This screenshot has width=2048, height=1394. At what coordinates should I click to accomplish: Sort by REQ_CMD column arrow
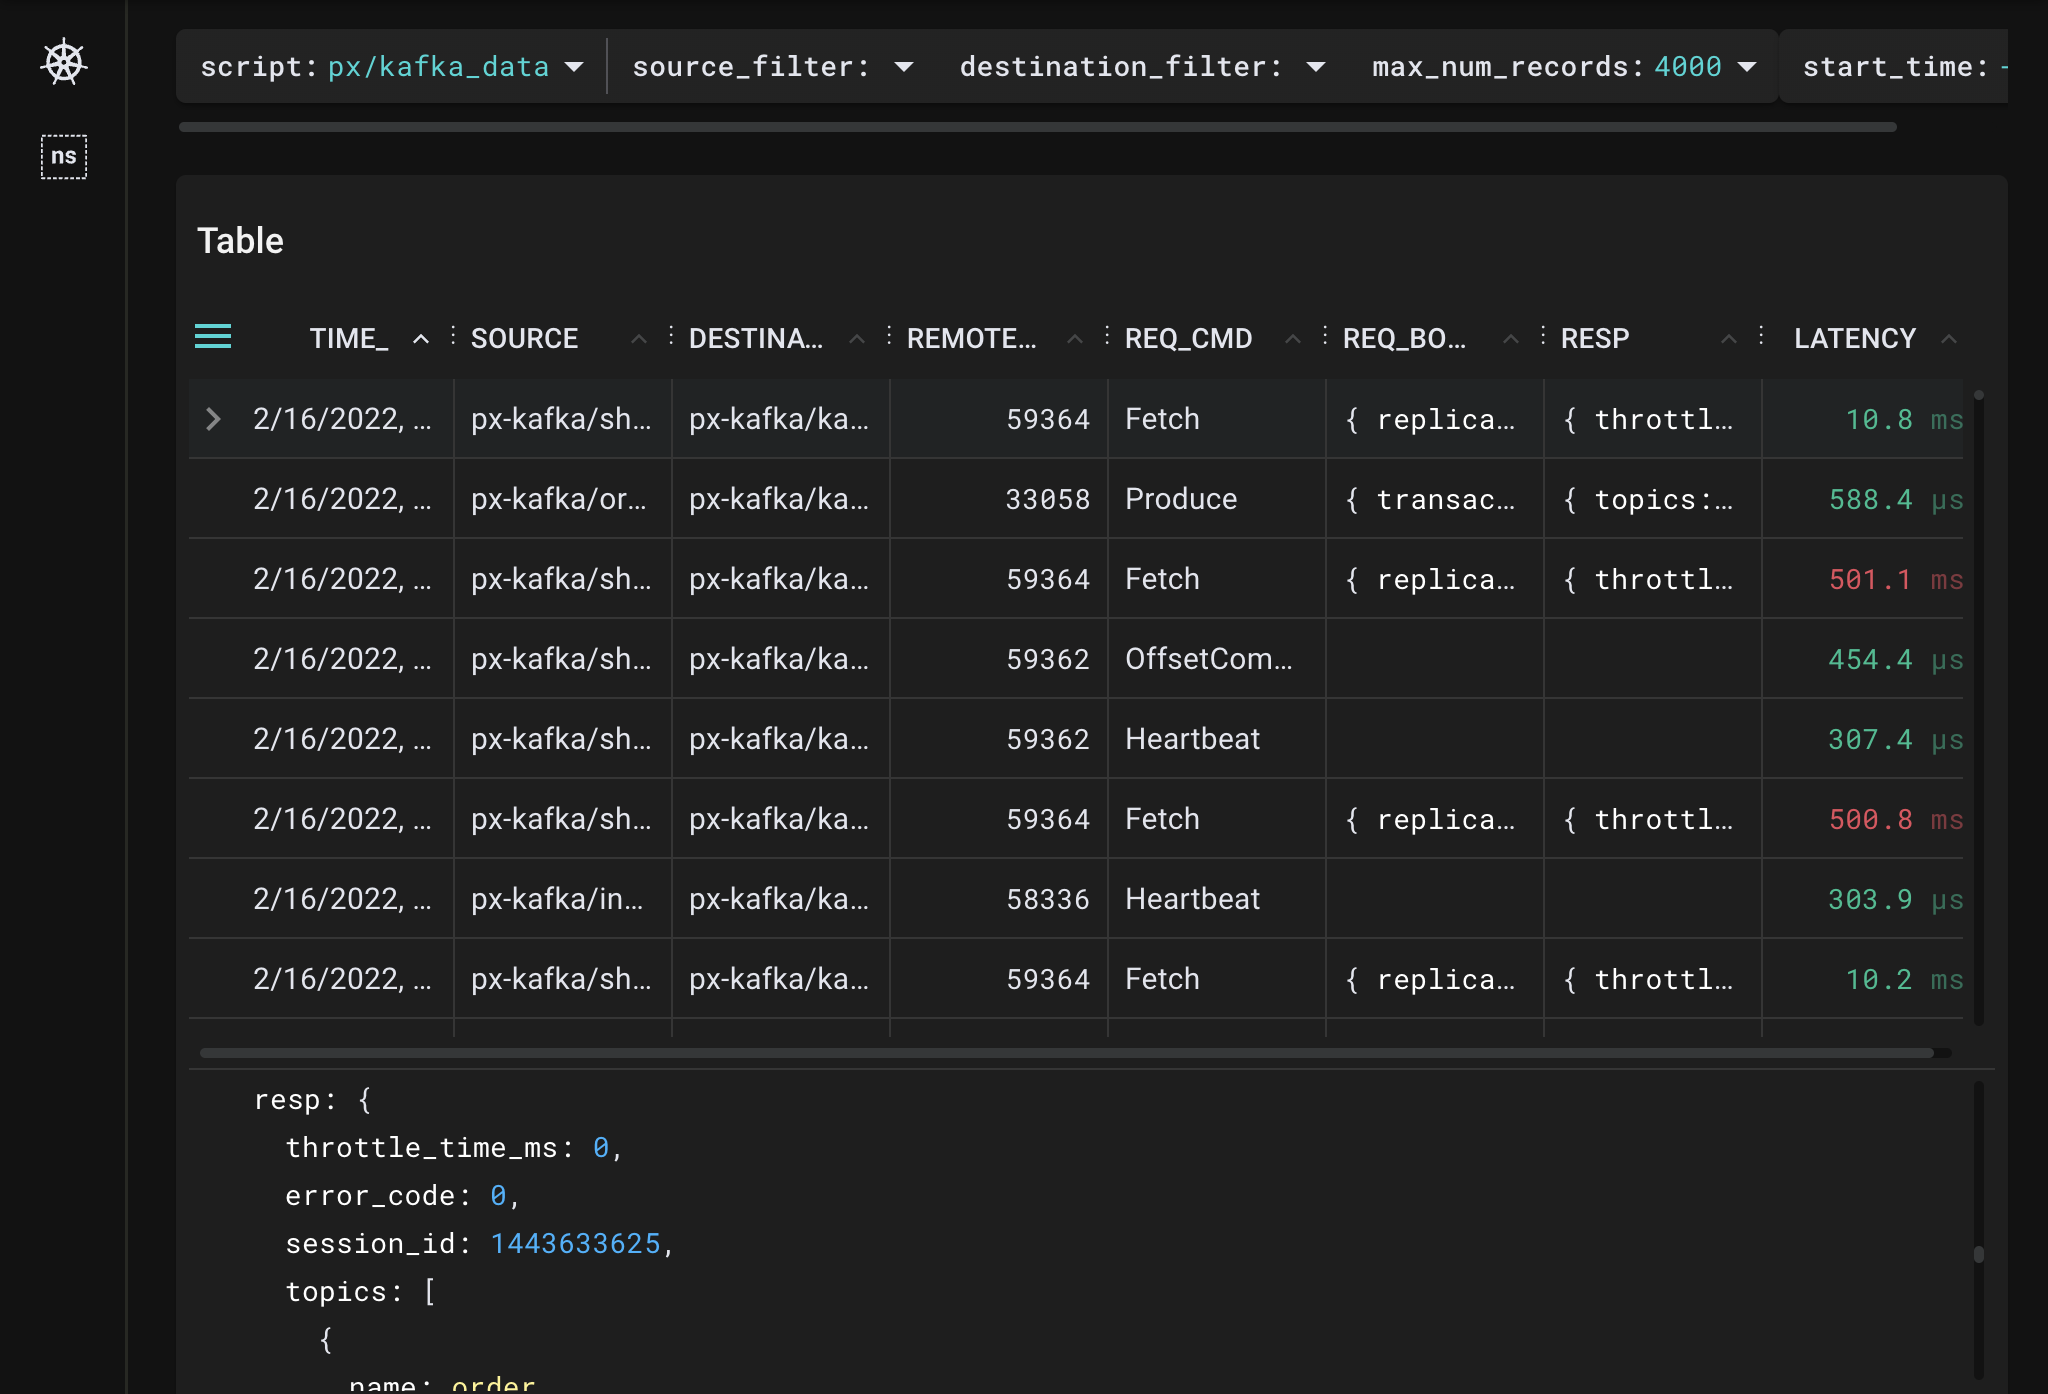click(x=1293, y=339)
